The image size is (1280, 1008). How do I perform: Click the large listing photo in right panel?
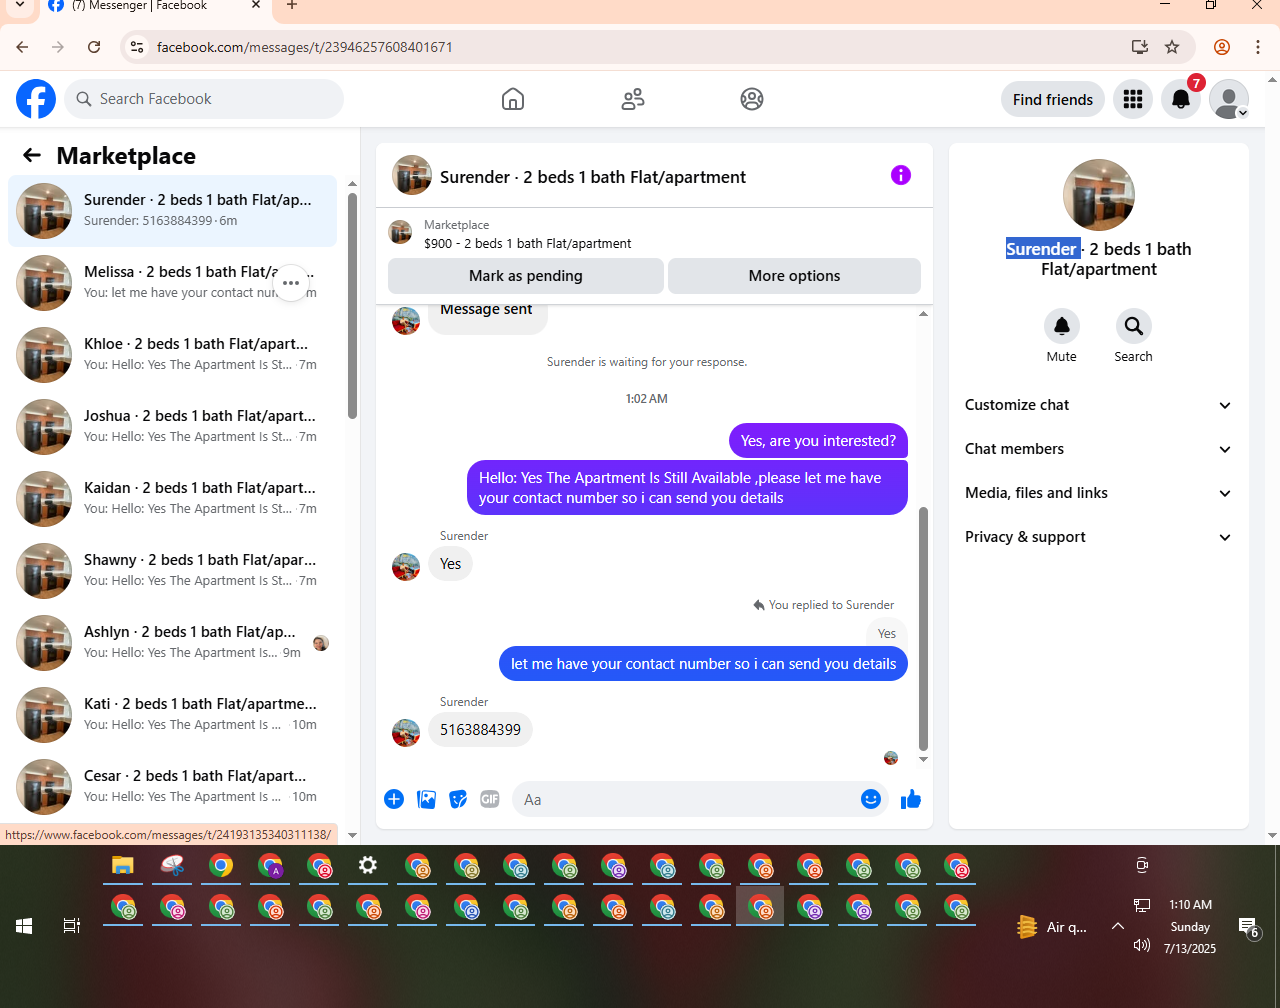(x=1099, y=195)
